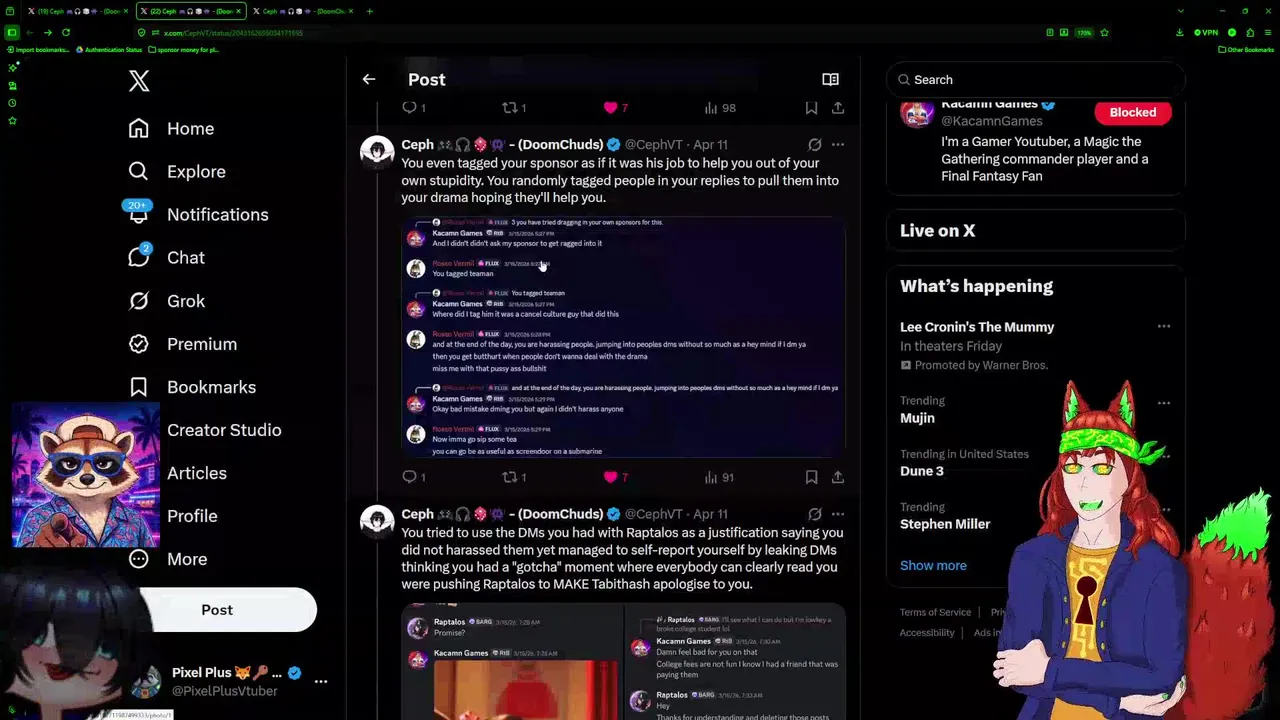This screenshot has width=1280, height=720.
Task: Open reader view icon in Post header
Action: pos(830,79)
